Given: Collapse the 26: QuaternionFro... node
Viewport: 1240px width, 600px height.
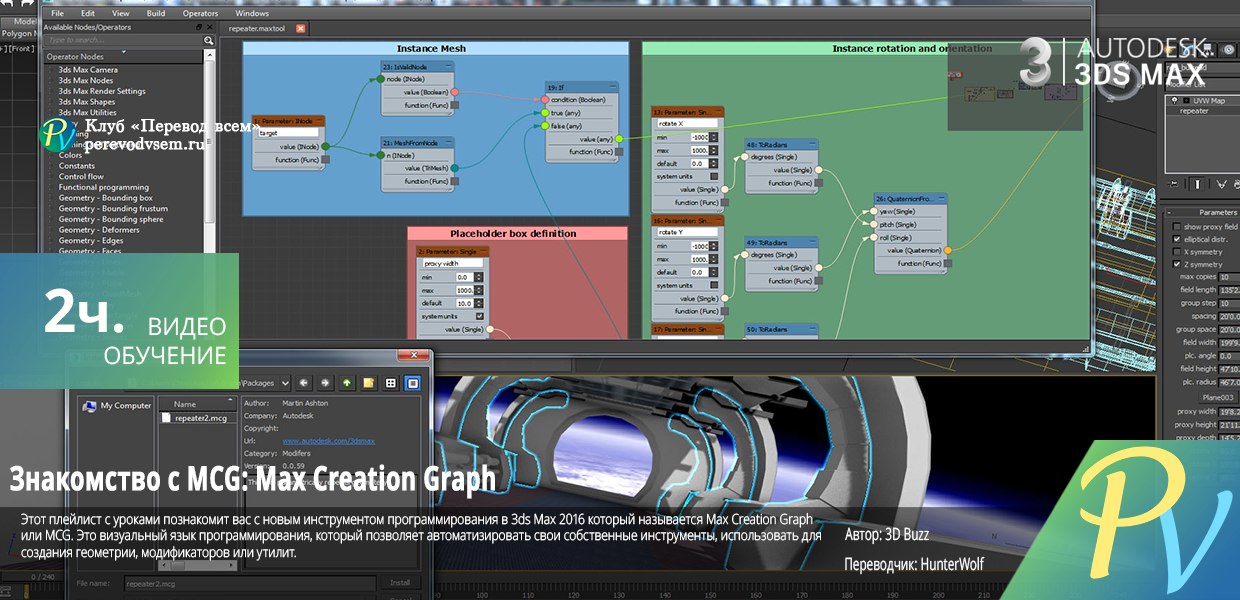Looking at the screenshot, I should (x=942, y=199).
